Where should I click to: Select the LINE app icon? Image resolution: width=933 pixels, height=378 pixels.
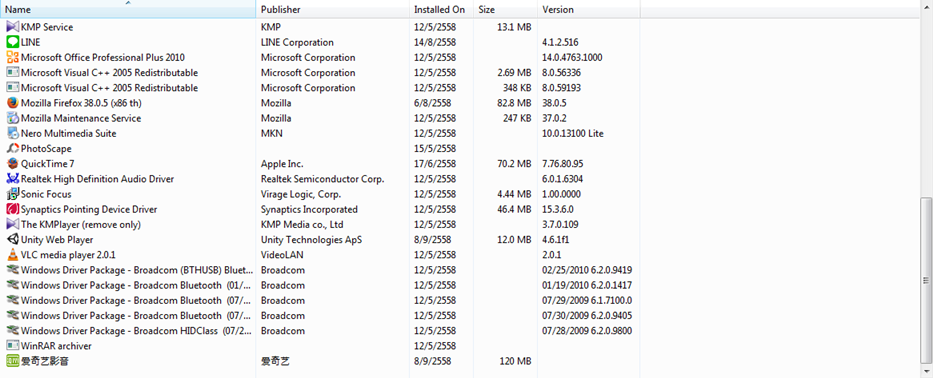pyautogui.click(x=12, y=42)
